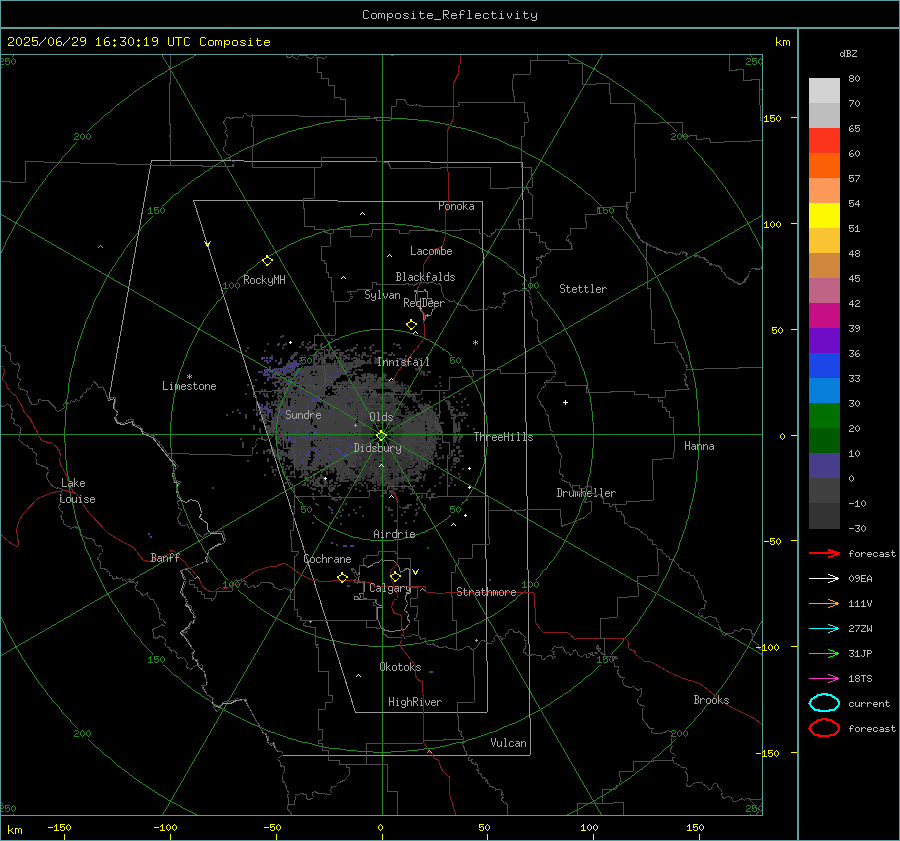The height and width of the screenshot is (841, 900).
Task: Pick the magenta swatch between 42 and 39 dBZ
Action: pos(824,315)
